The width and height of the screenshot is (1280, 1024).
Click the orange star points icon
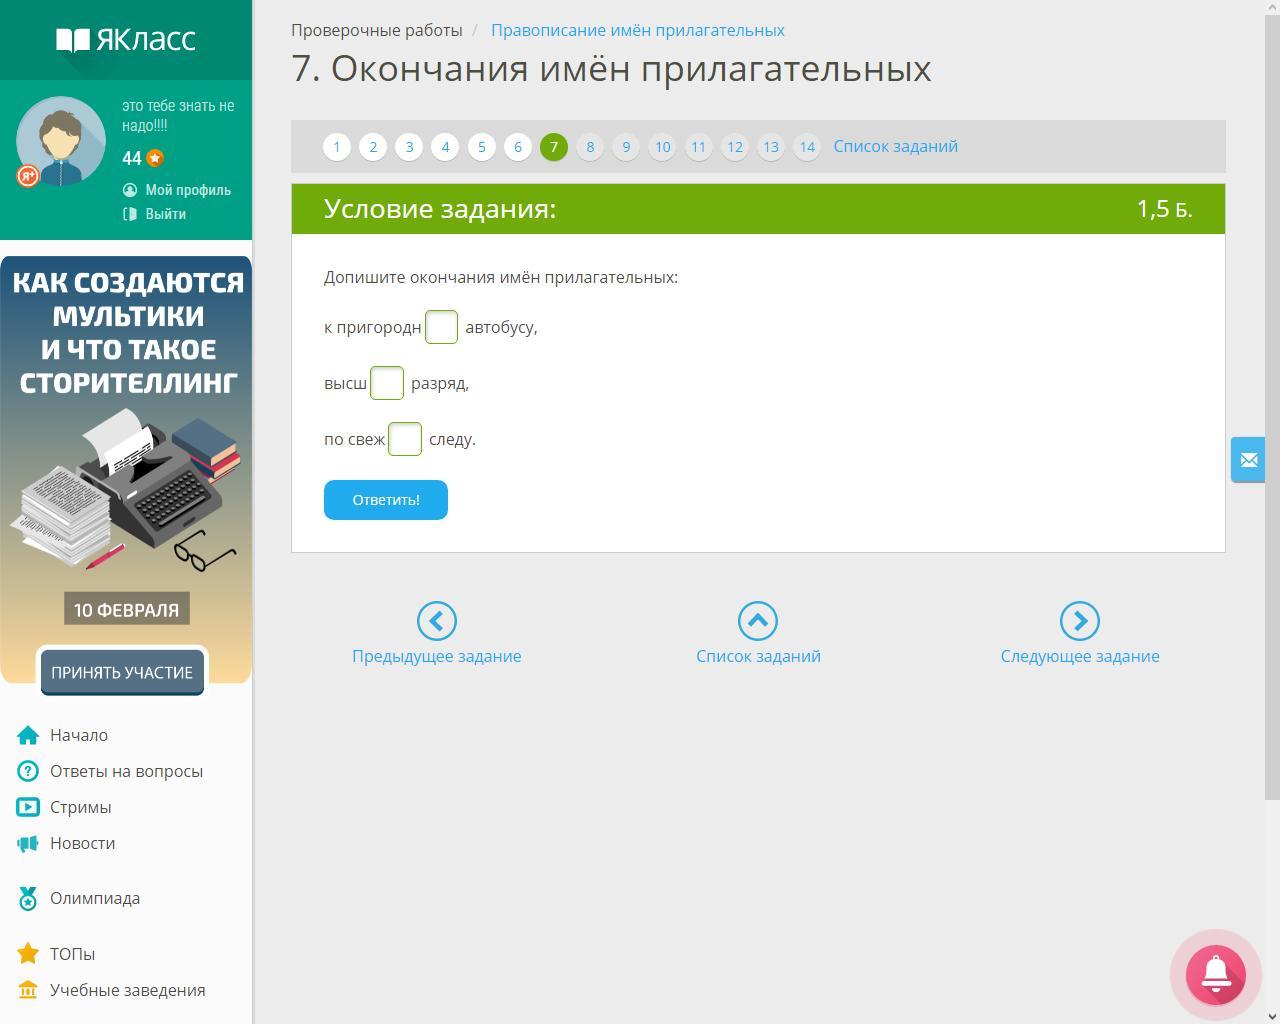click(x=155, y=158)
